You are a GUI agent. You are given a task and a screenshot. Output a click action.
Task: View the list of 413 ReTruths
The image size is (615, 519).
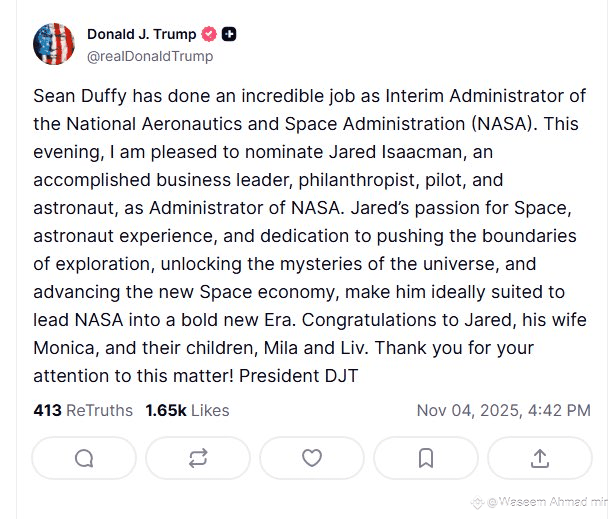coord(83,410)
